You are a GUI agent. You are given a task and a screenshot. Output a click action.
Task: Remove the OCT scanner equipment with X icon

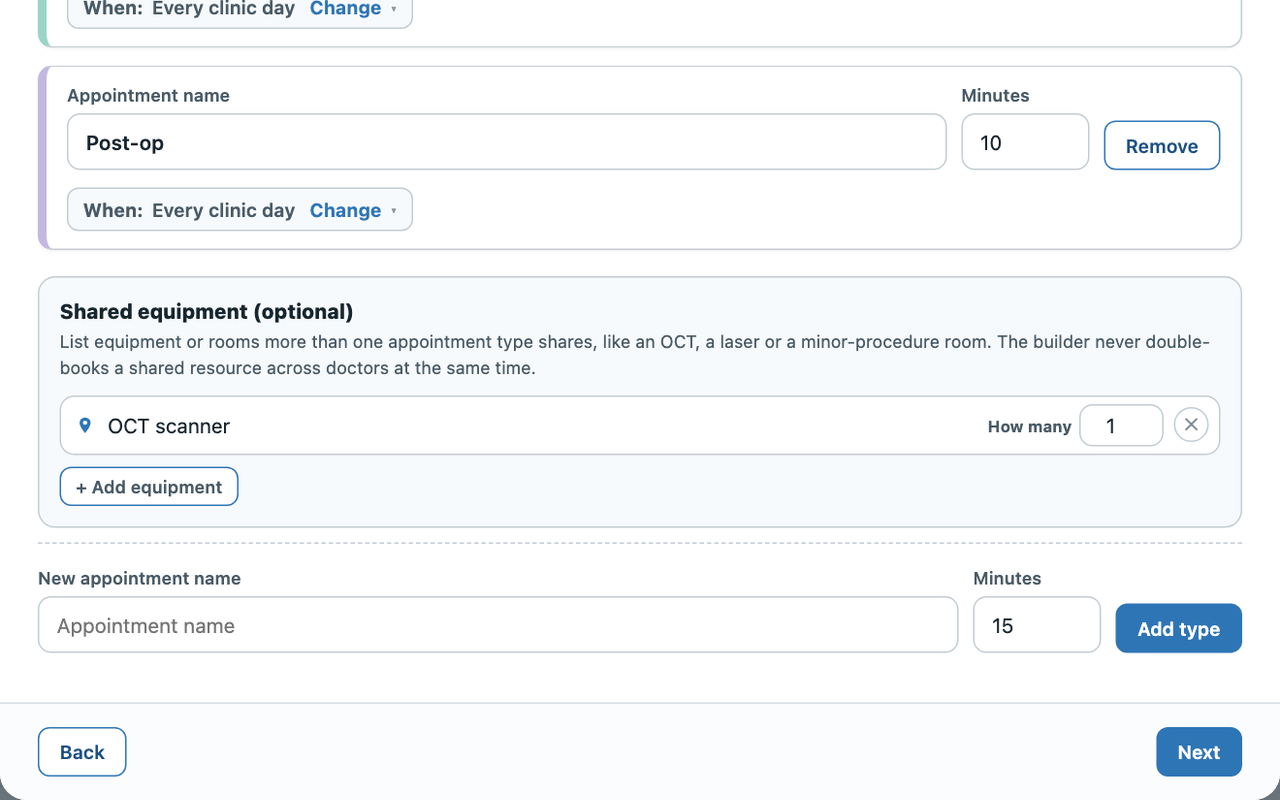click(x=1191, y=425)
